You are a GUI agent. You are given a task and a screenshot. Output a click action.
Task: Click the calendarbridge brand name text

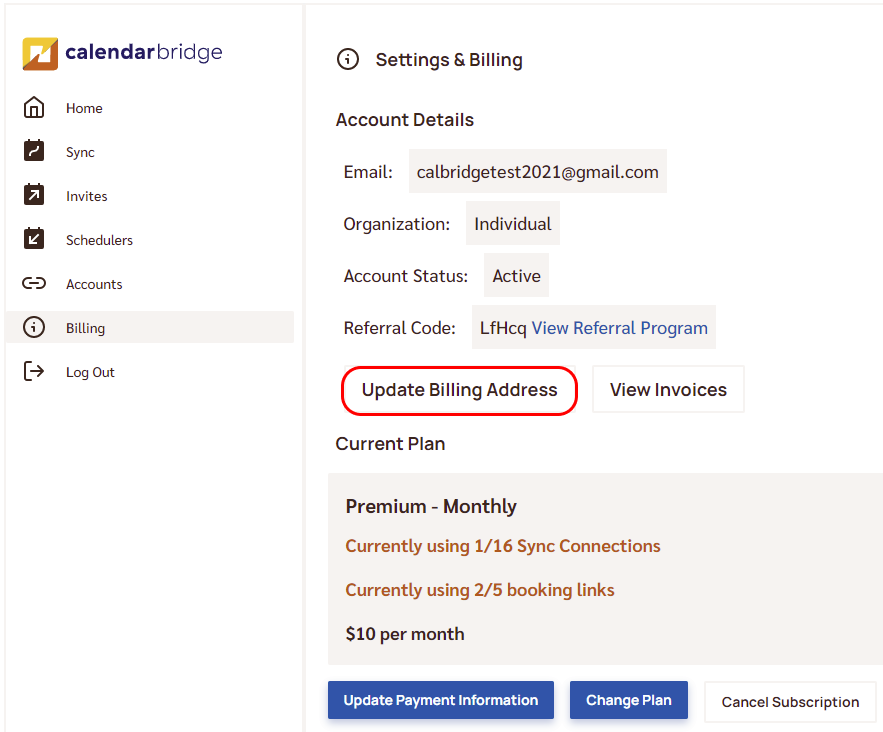click(144, 52)
